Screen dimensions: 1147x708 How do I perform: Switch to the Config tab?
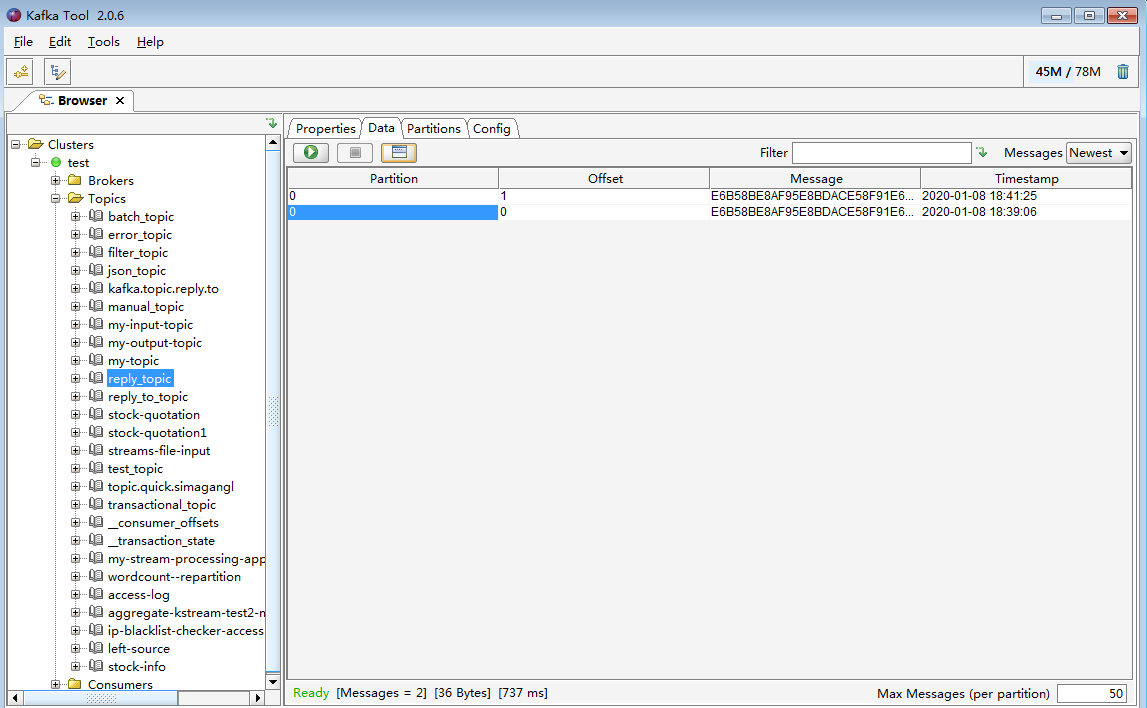click(492, 129)
